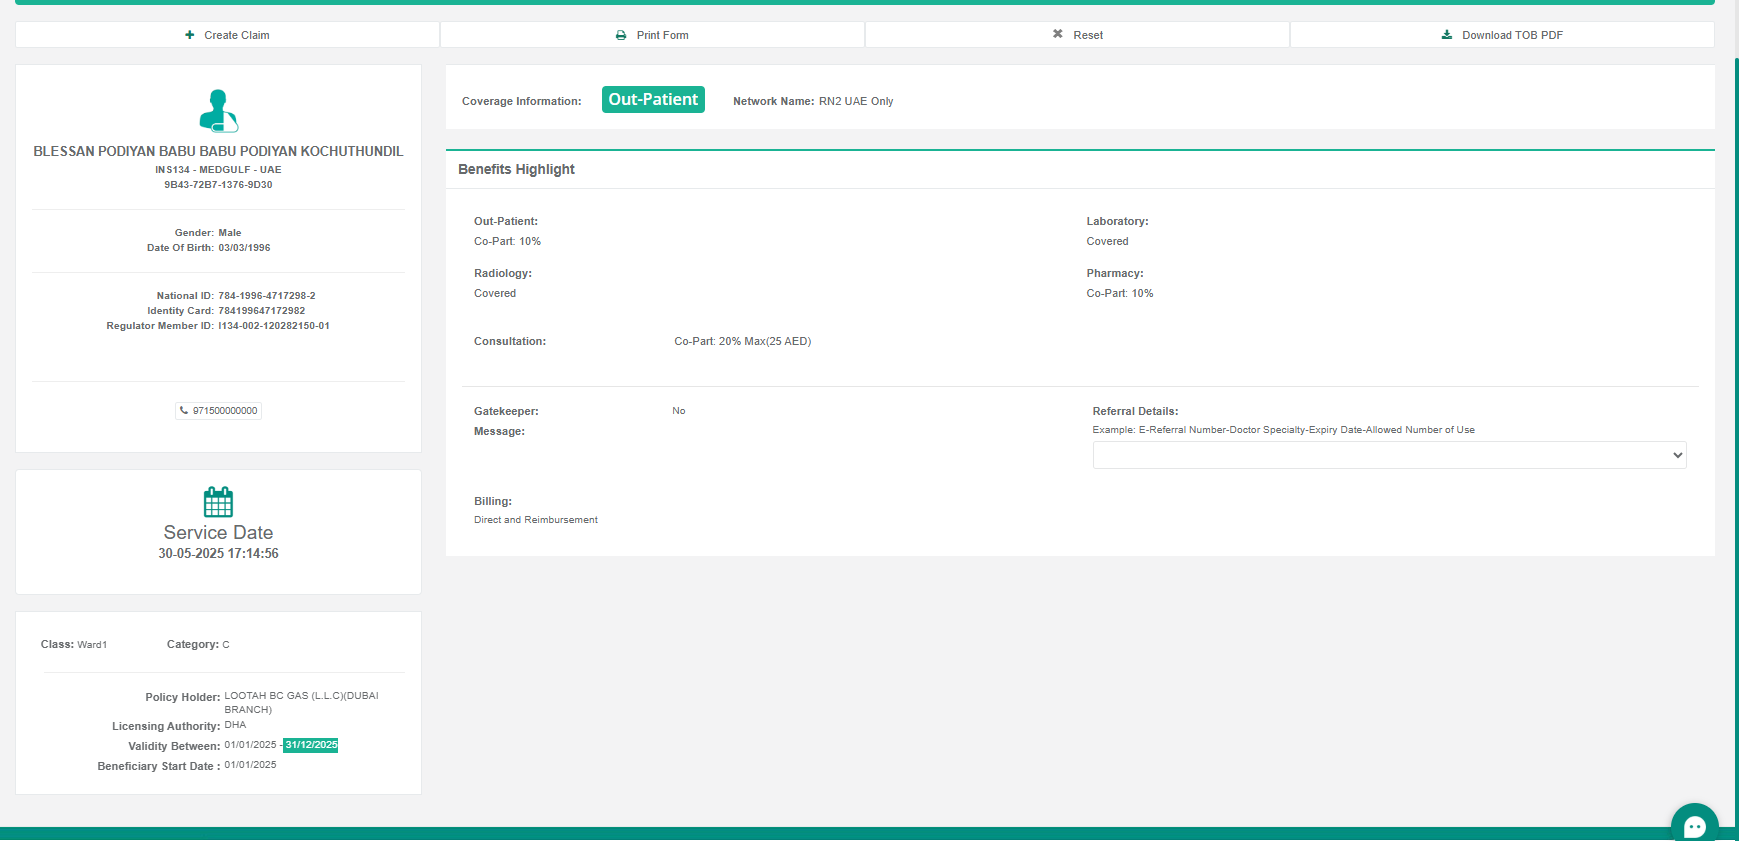
Task: Click the printer icon for Print Form
Action: coord(621,35)
